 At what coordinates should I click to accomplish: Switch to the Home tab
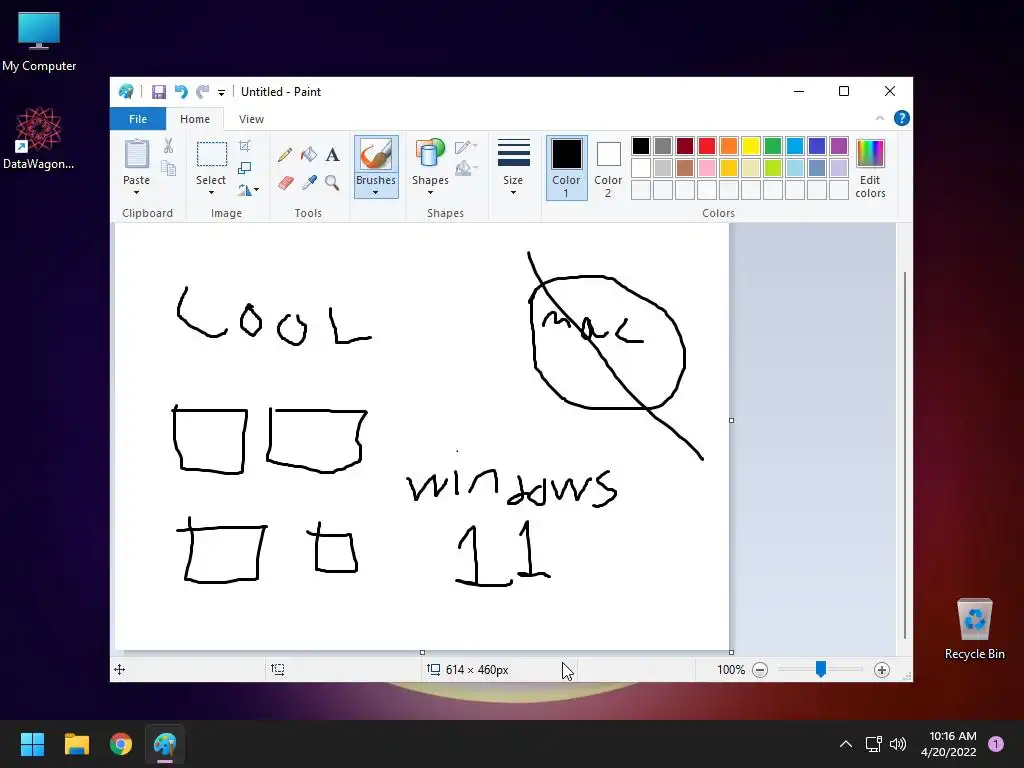click(195, 119)
